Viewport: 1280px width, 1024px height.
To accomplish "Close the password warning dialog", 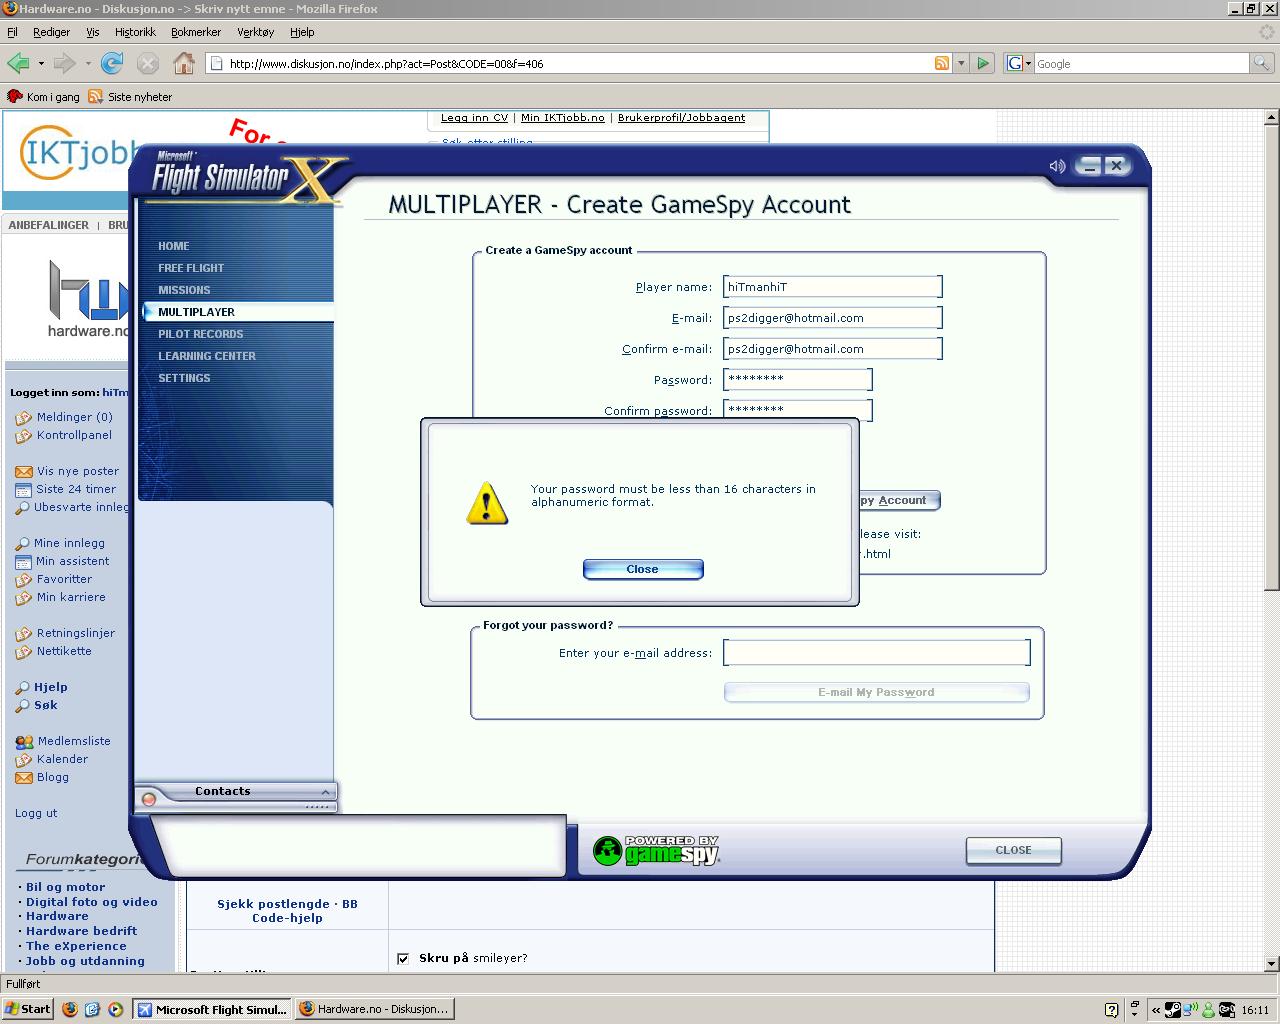I will (x=643, y=569).
